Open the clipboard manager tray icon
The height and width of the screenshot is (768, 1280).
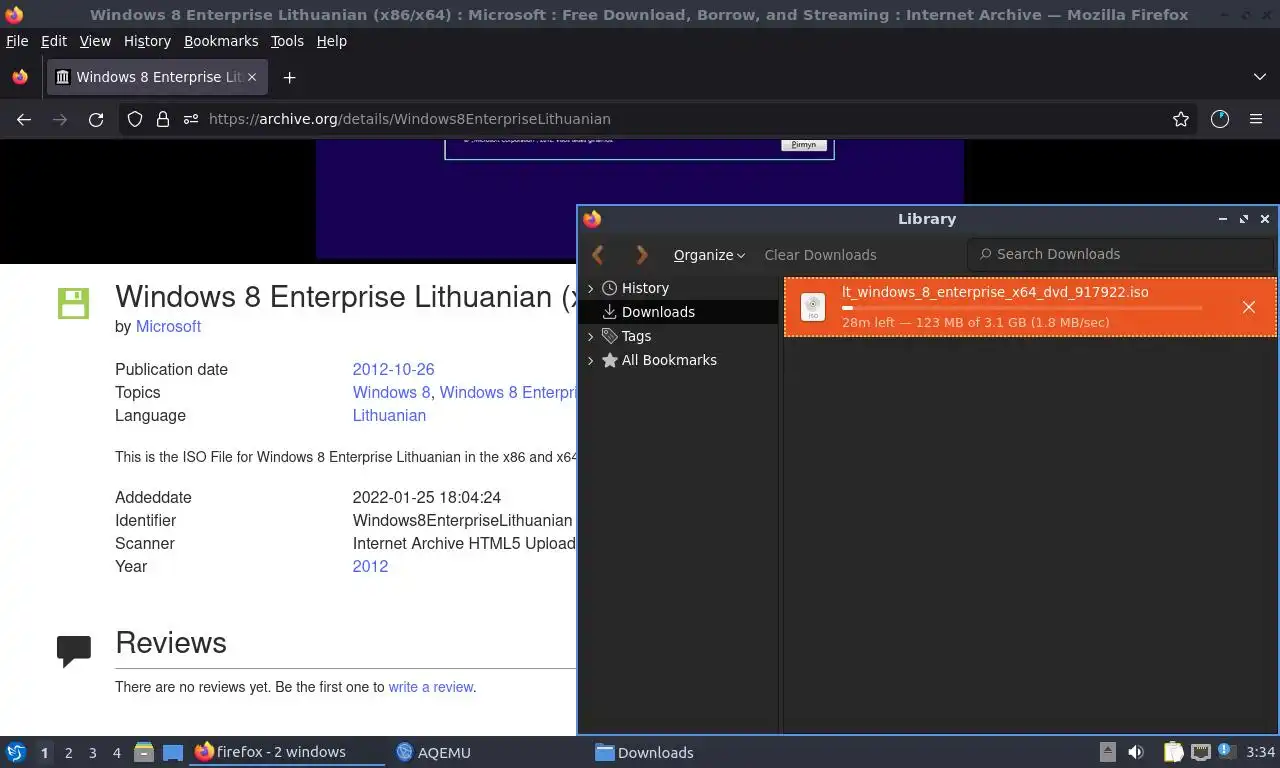click(1174, 752)
